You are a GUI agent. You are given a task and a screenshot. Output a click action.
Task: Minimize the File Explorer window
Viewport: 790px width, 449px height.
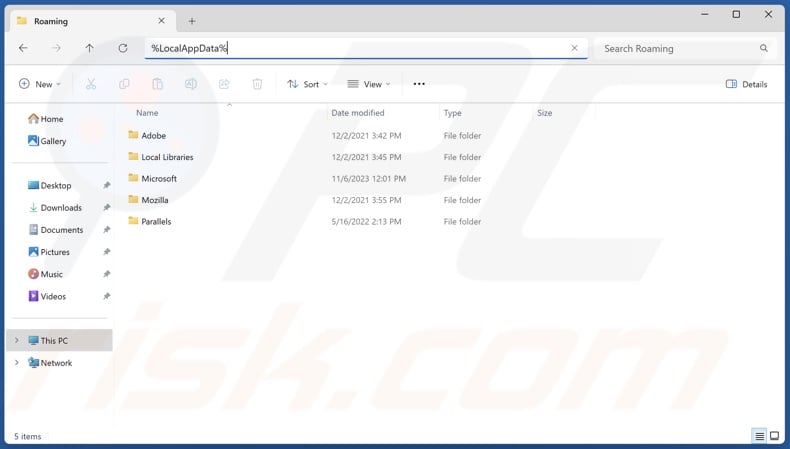click(x=705, y=14)
